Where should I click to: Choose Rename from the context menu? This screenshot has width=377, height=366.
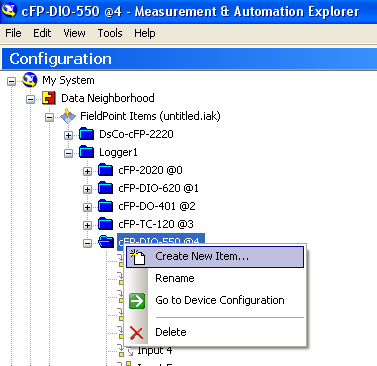click(x=175, y=278)
